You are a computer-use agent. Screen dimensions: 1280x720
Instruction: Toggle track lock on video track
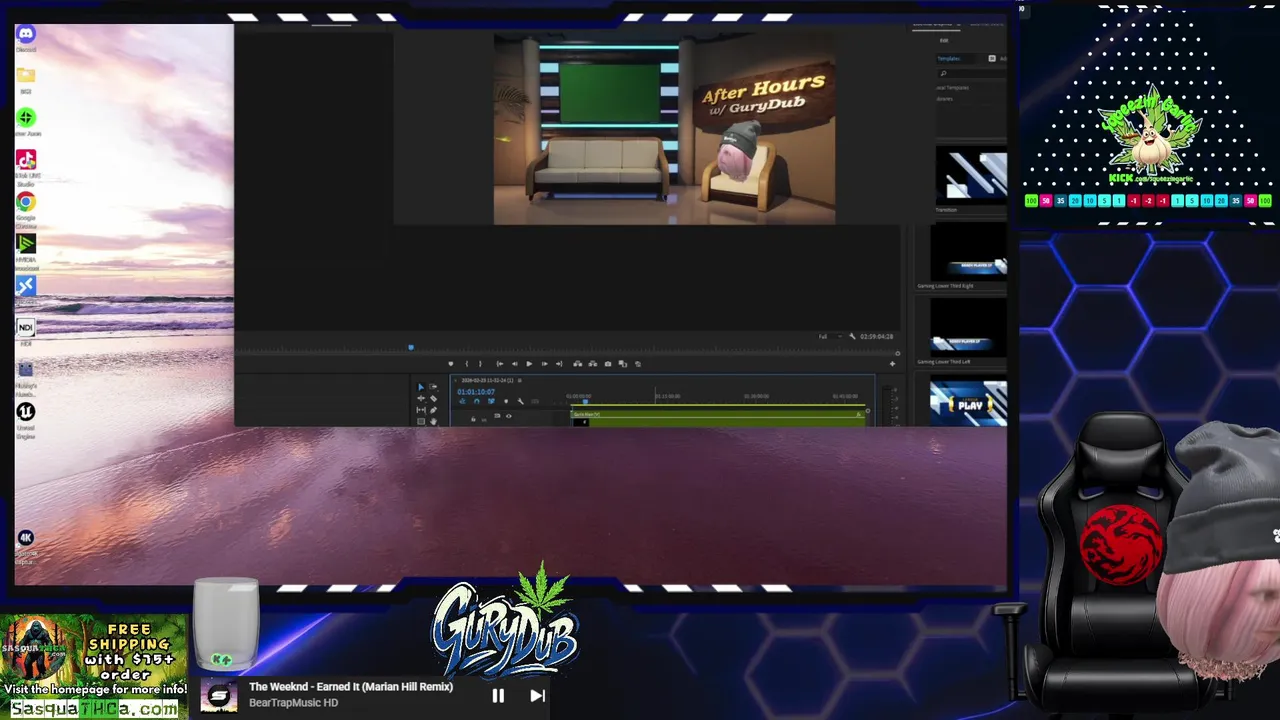coord(473,419)
